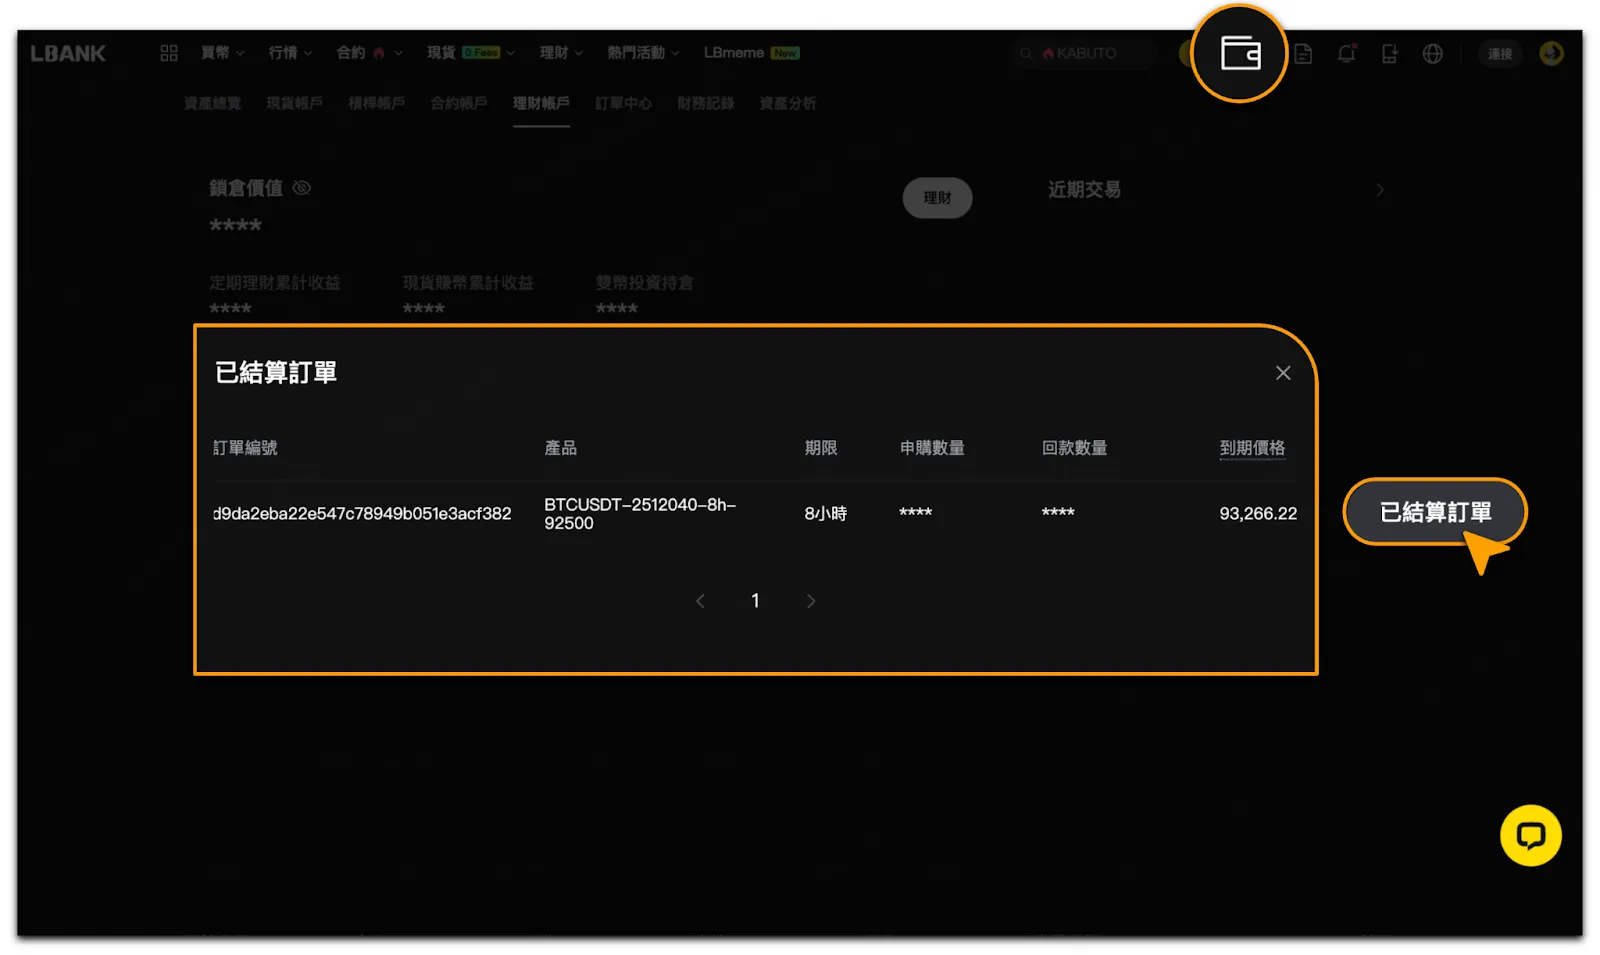Open the language globe icon
This screenshot has height=955, width=1600.
(x=1432, y=54)
